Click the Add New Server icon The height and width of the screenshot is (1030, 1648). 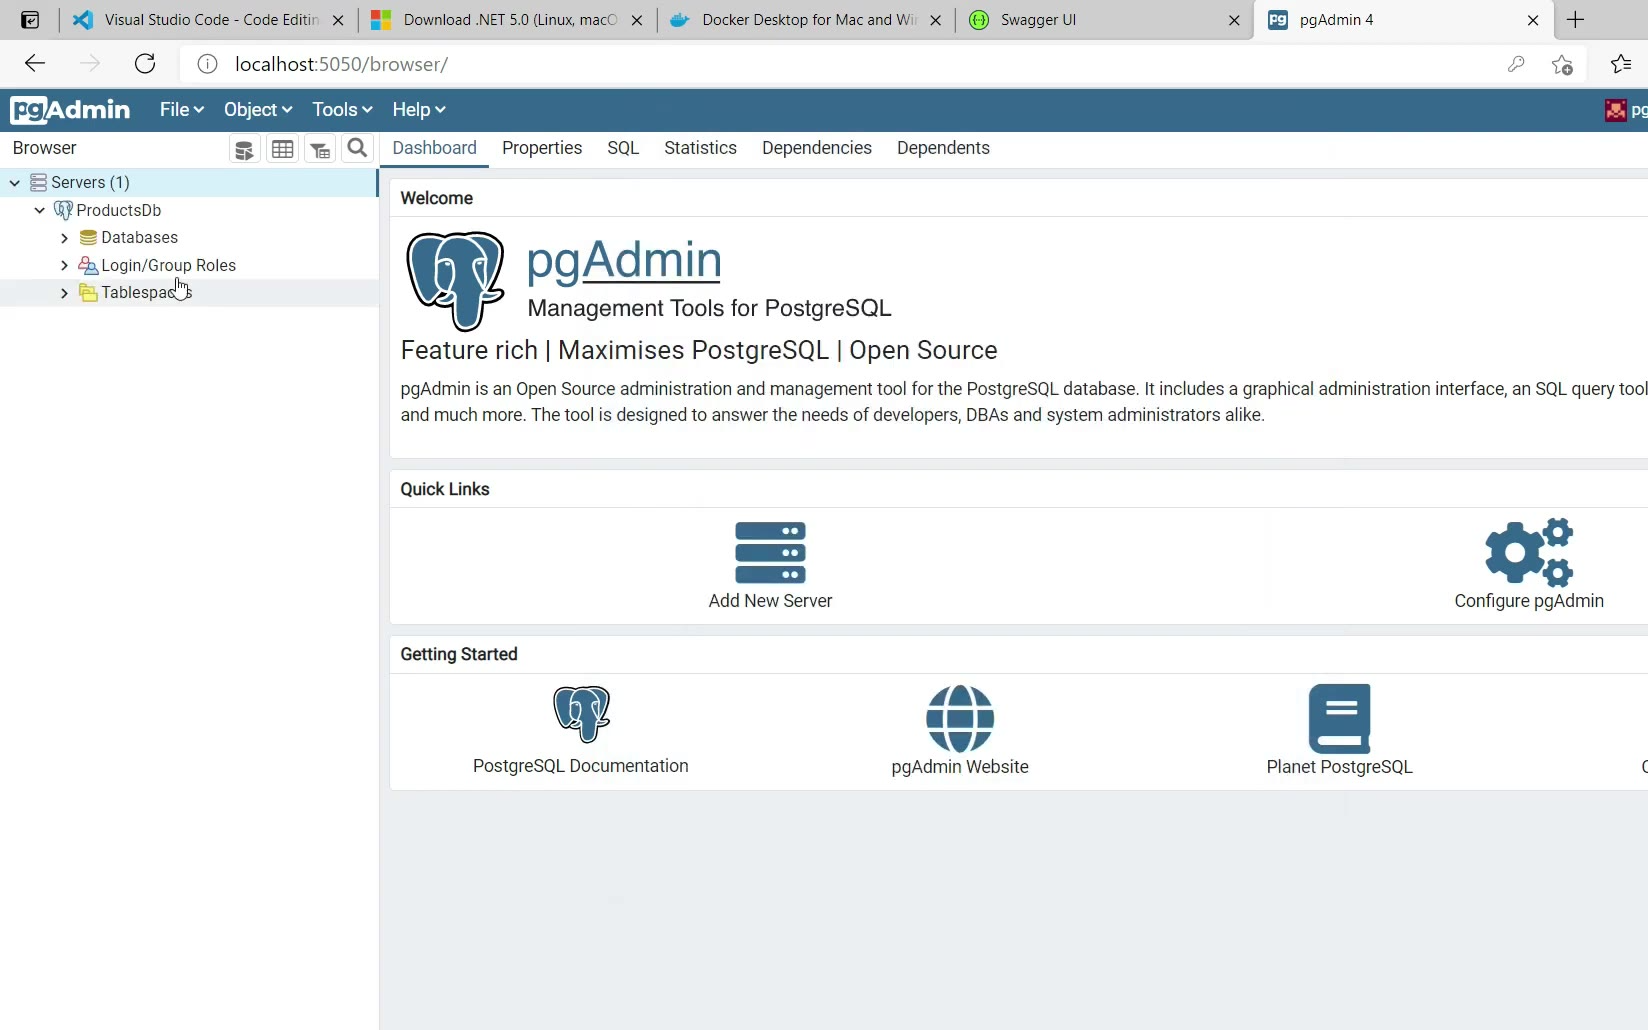(770, 553)
